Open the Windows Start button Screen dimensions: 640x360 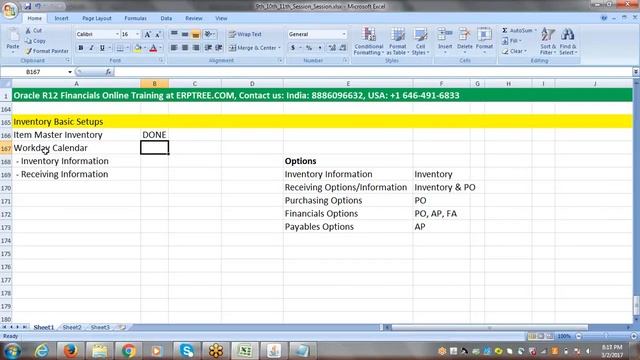[11, 351]
